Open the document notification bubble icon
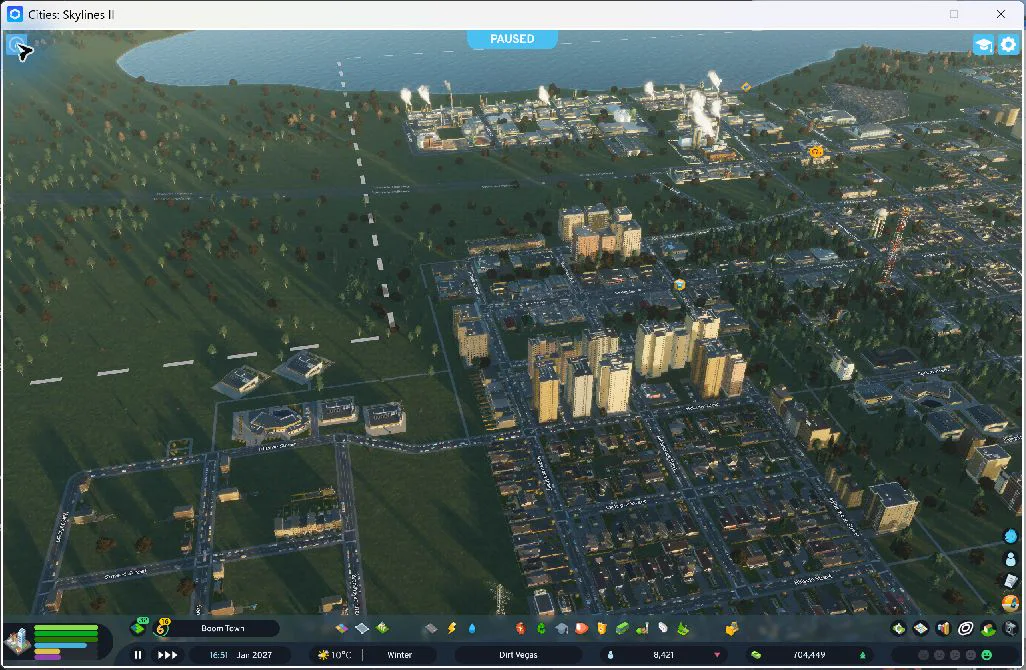The height and width of the screenshot is (670, 1026). (x=1010, y=580)
